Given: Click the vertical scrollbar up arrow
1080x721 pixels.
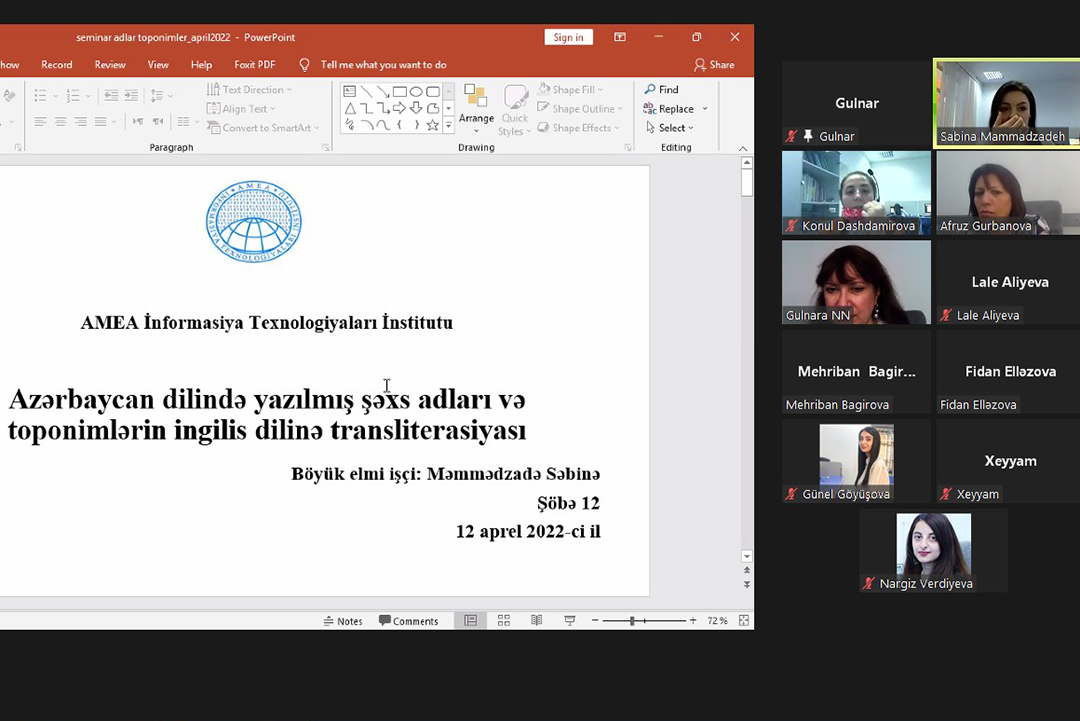Looking at the screenshot, I should (x=747, y=163).
